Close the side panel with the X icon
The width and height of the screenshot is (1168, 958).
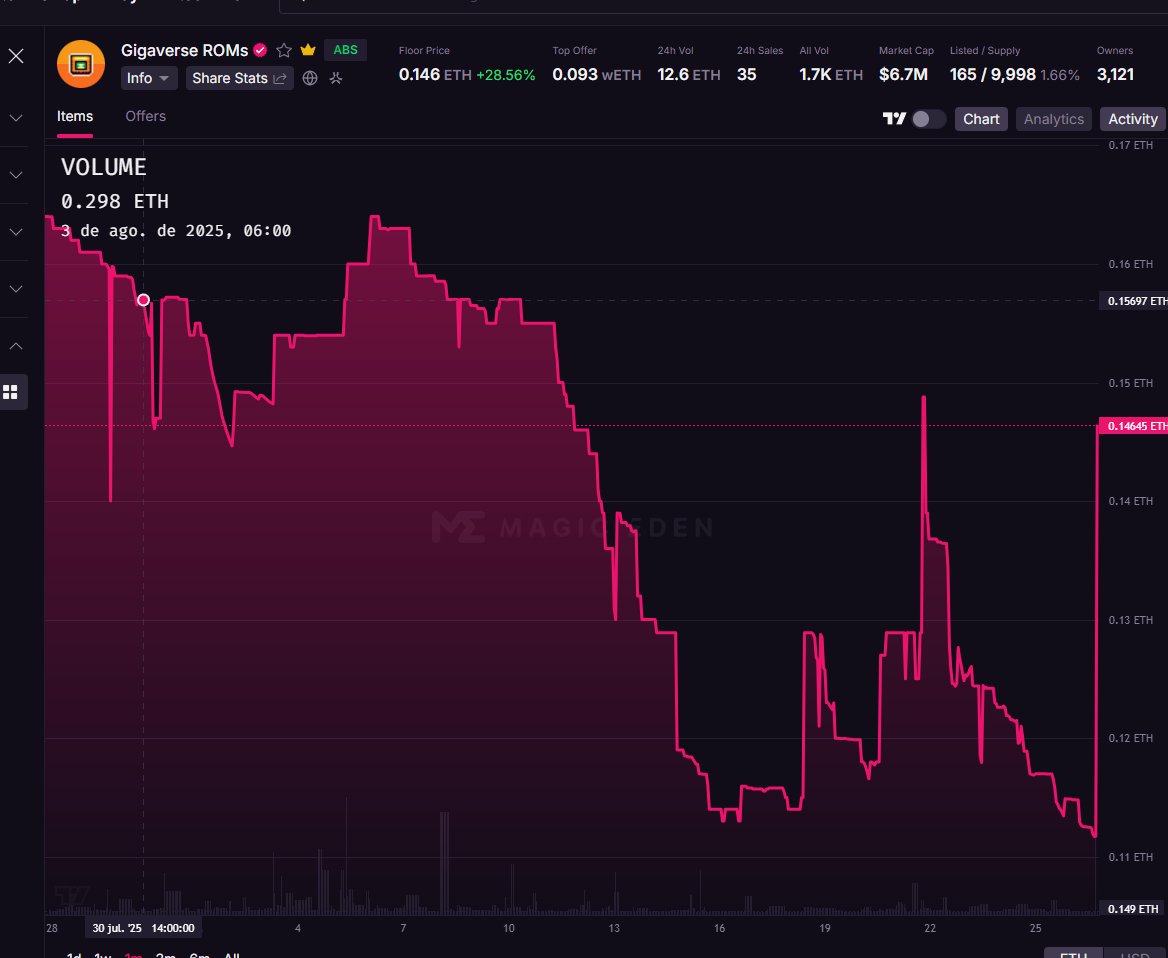coord(16,56)
